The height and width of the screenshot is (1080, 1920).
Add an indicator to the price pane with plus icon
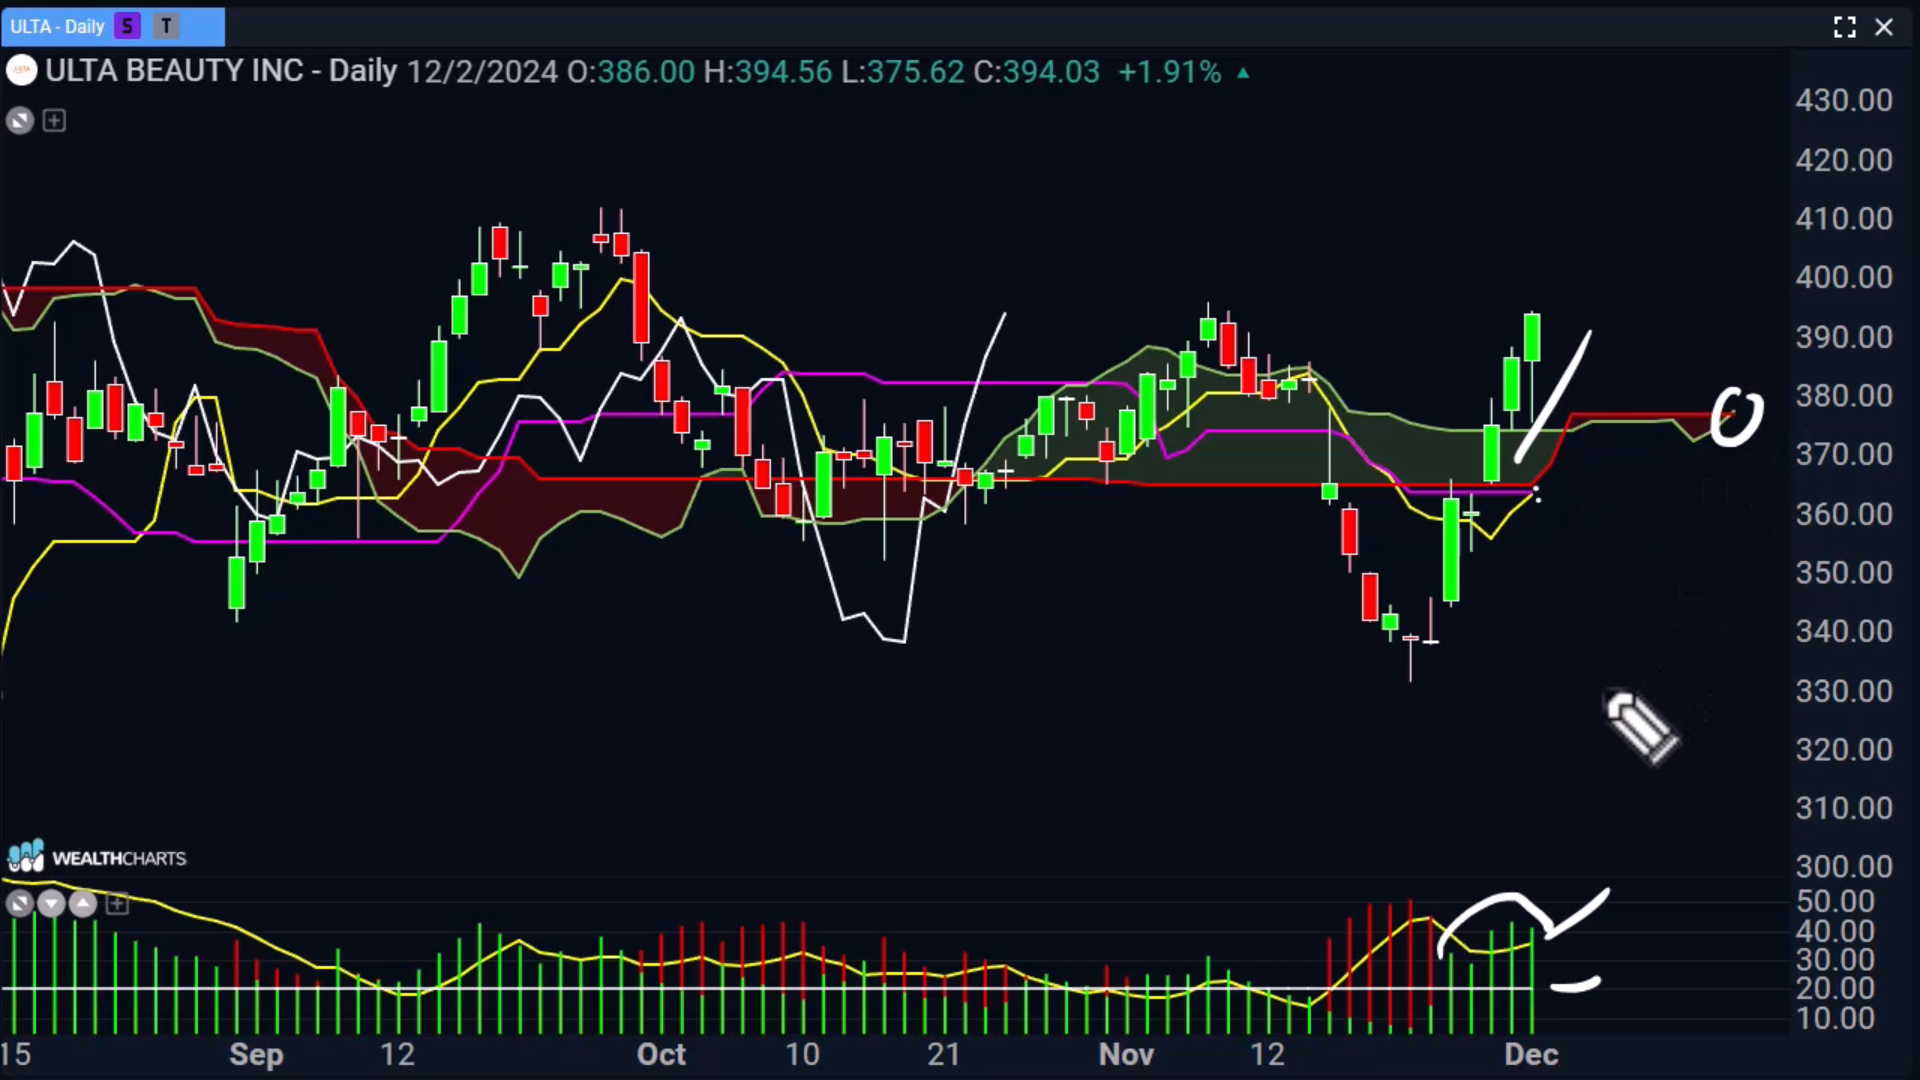[54, 121]
